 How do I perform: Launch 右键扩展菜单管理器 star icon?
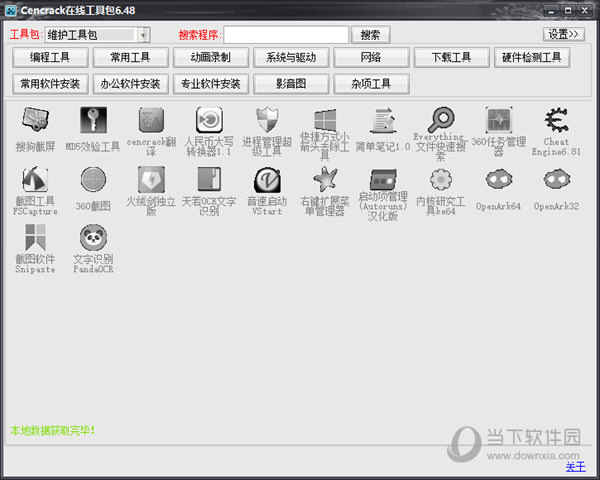tap(325, 179)
